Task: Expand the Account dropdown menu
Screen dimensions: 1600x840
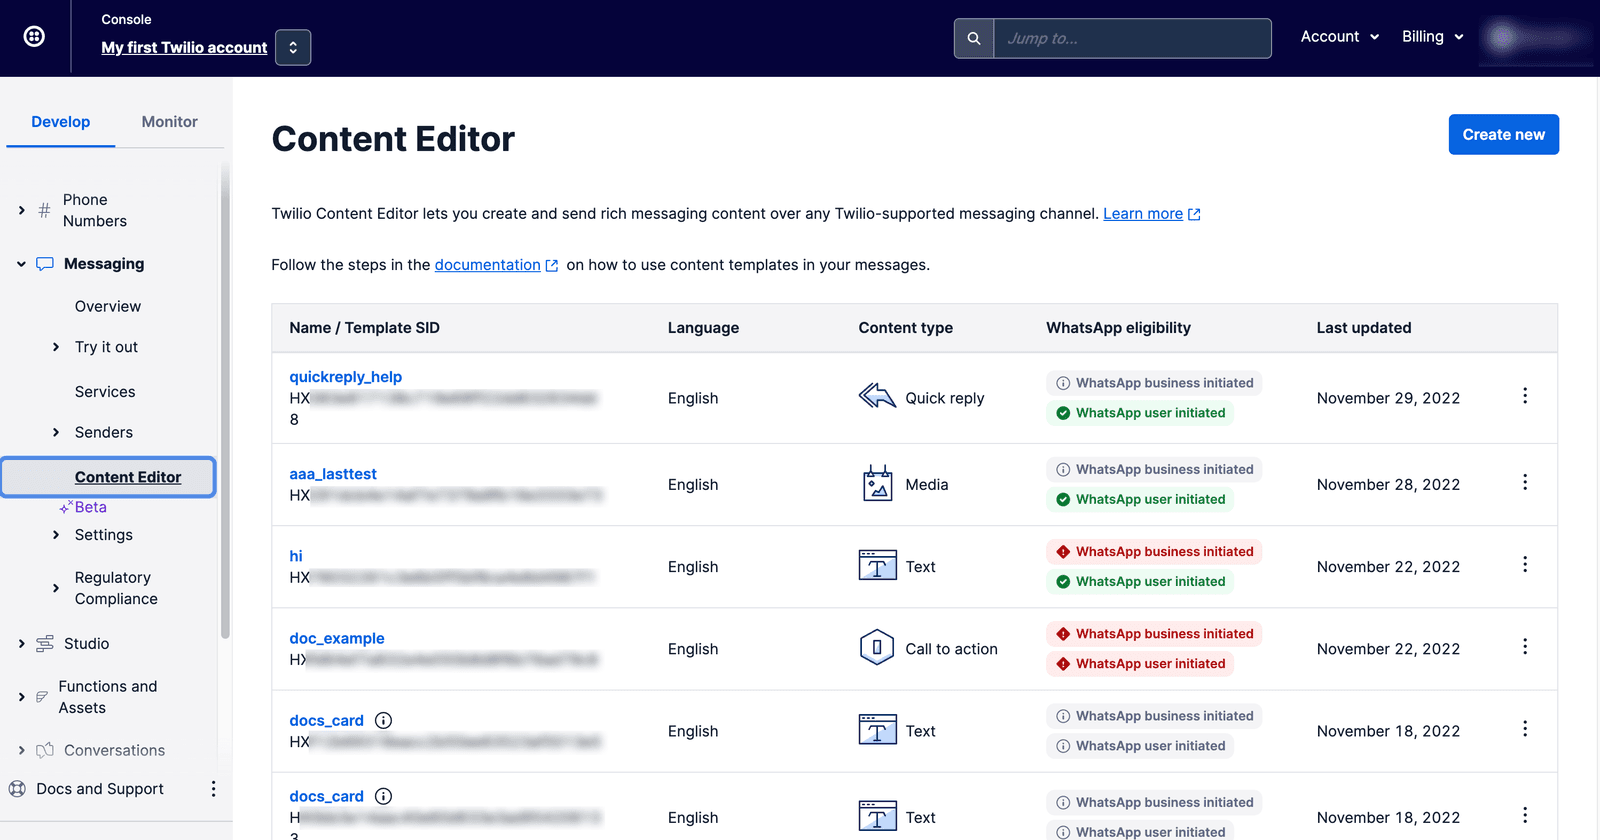Action: [1339, 37]
